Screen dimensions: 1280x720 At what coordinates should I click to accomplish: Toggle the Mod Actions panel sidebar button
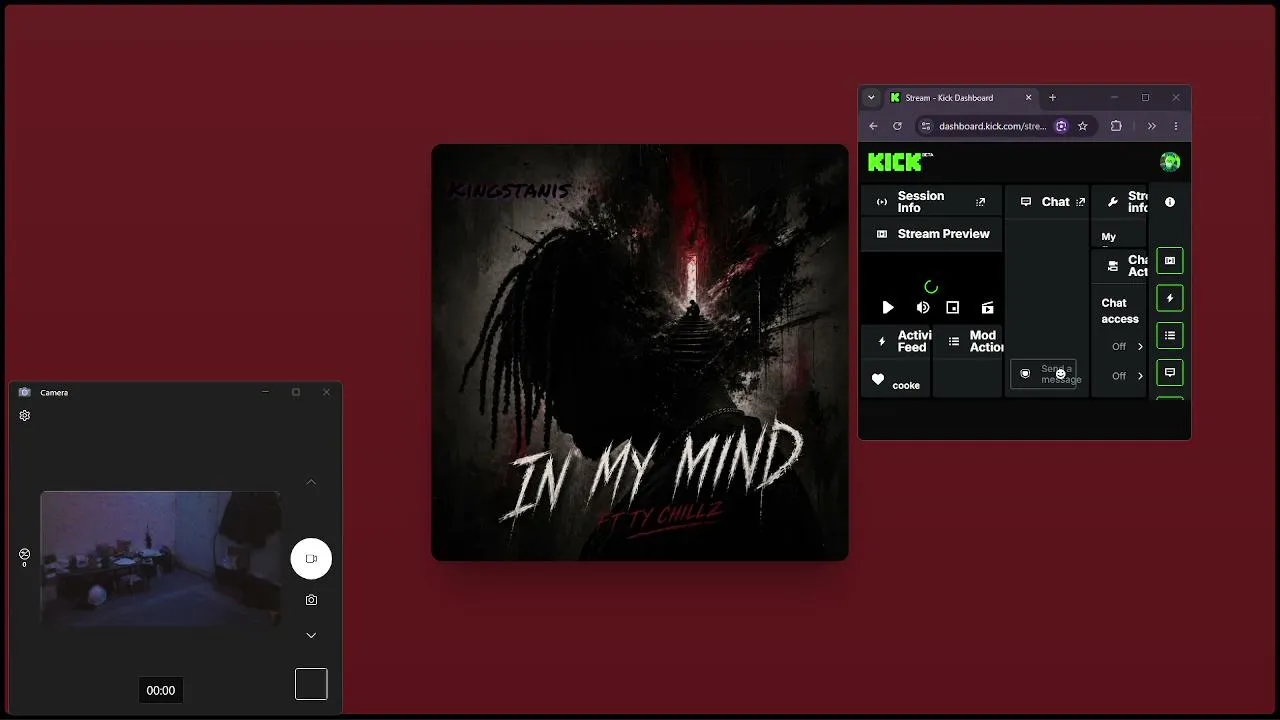pos(1170,335)
